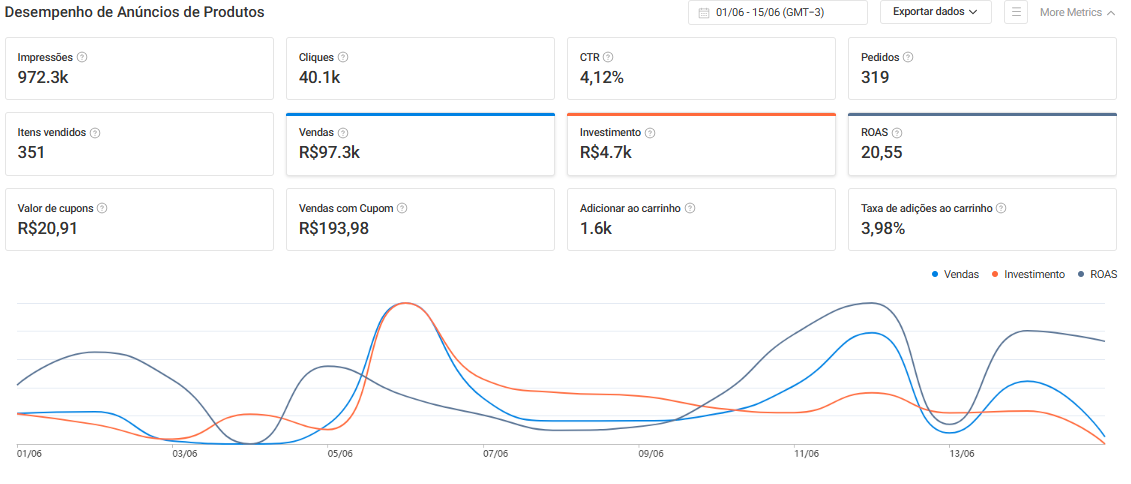Toggle the Vendas metric card
Screen dimensions: 1131x484
pyautogui.click(x=421, y=144)
